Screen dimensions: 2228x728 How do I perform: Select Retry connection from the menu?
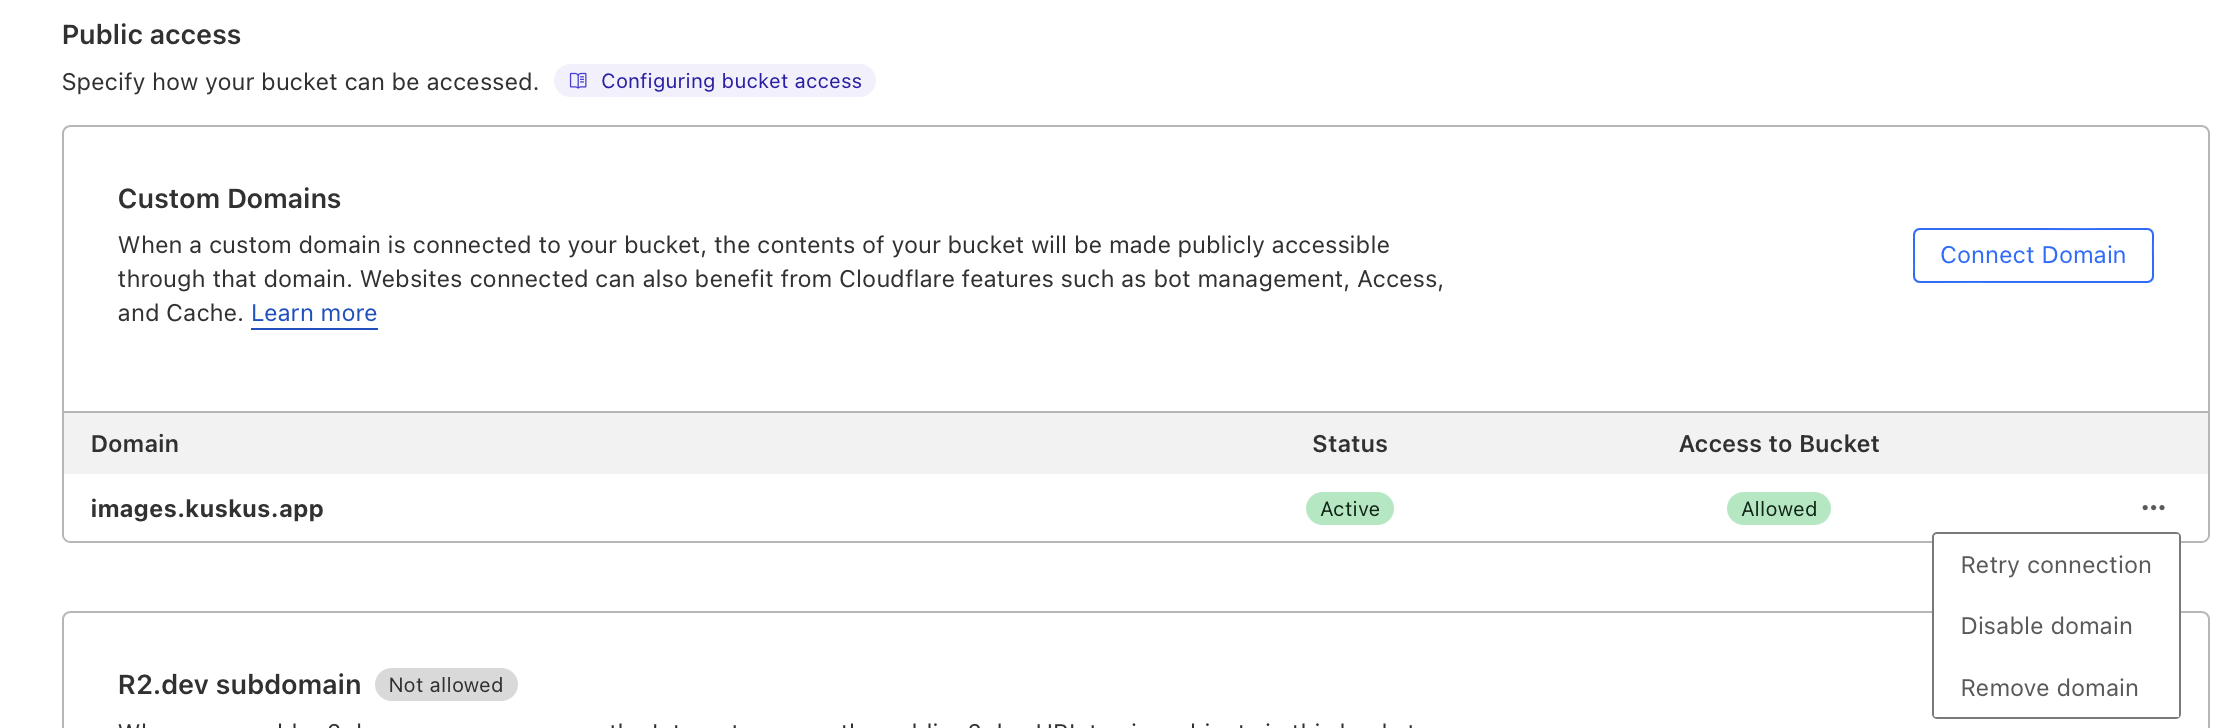coord(2055,565)
